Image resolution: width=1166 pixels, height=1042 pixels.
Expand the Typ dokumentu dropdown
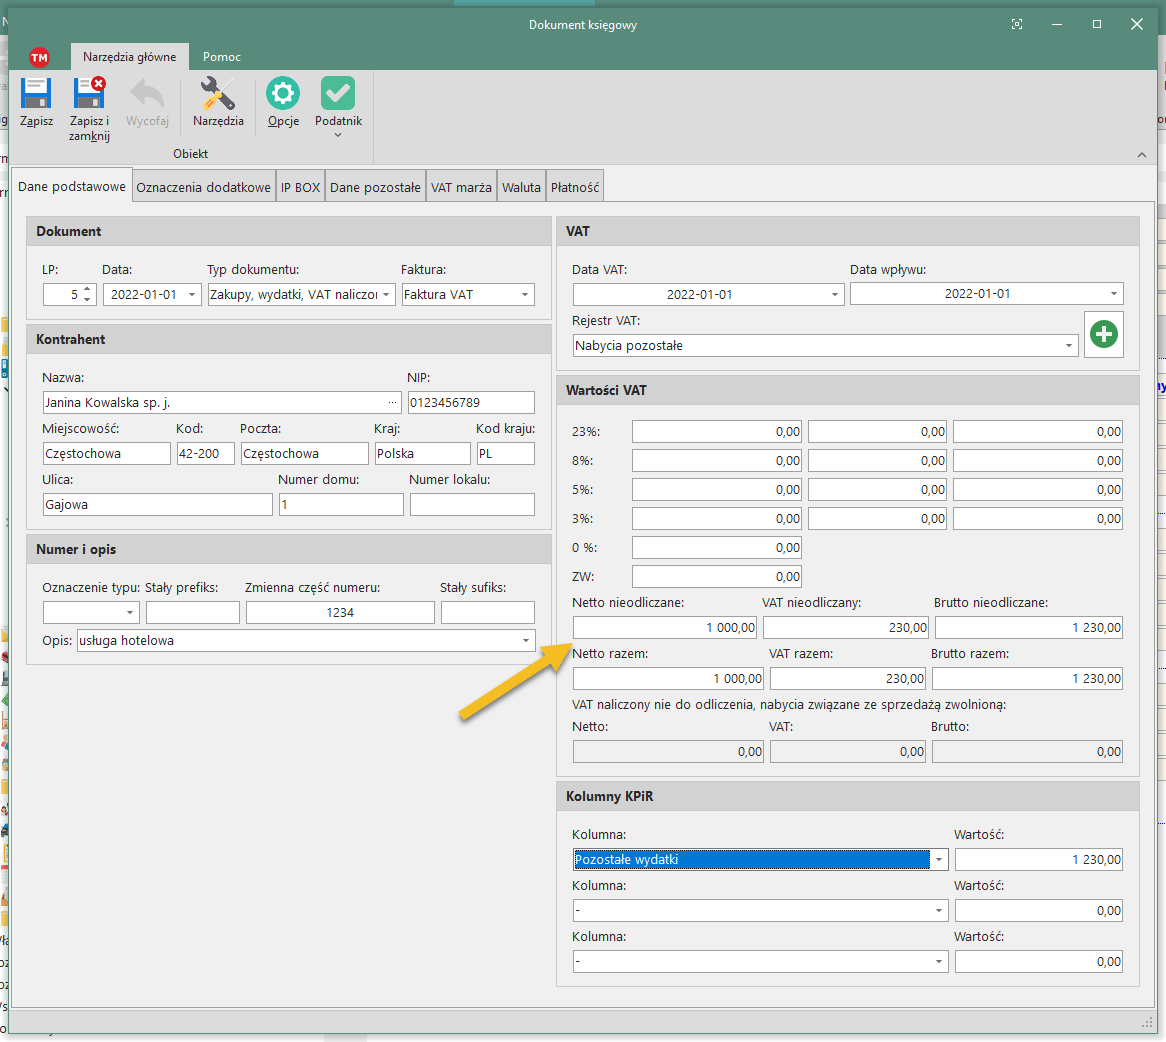(x=387, y=295)
